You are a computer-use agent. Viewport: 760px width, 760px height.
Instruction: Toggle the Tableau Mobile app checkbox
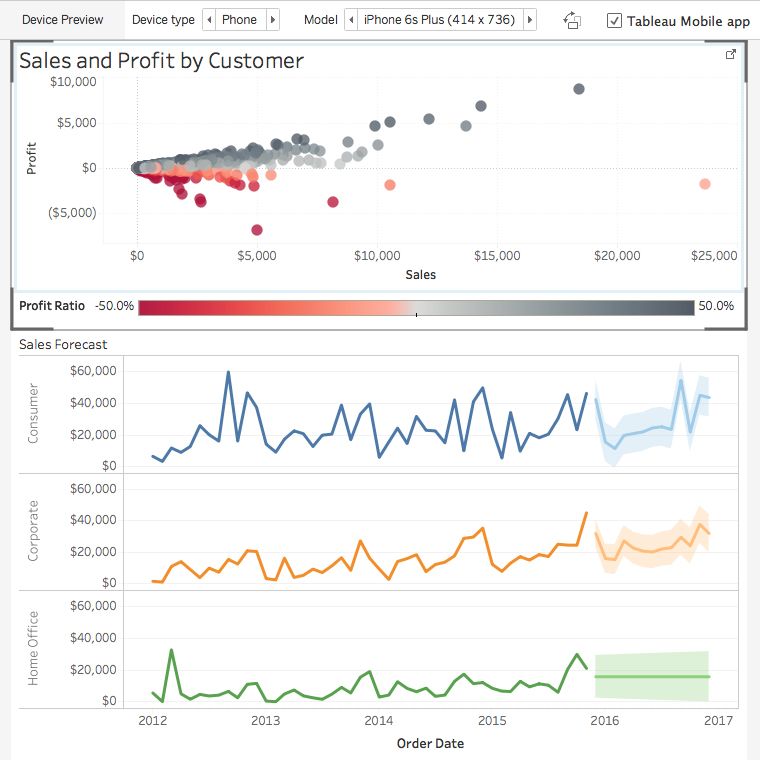point(614,20)
